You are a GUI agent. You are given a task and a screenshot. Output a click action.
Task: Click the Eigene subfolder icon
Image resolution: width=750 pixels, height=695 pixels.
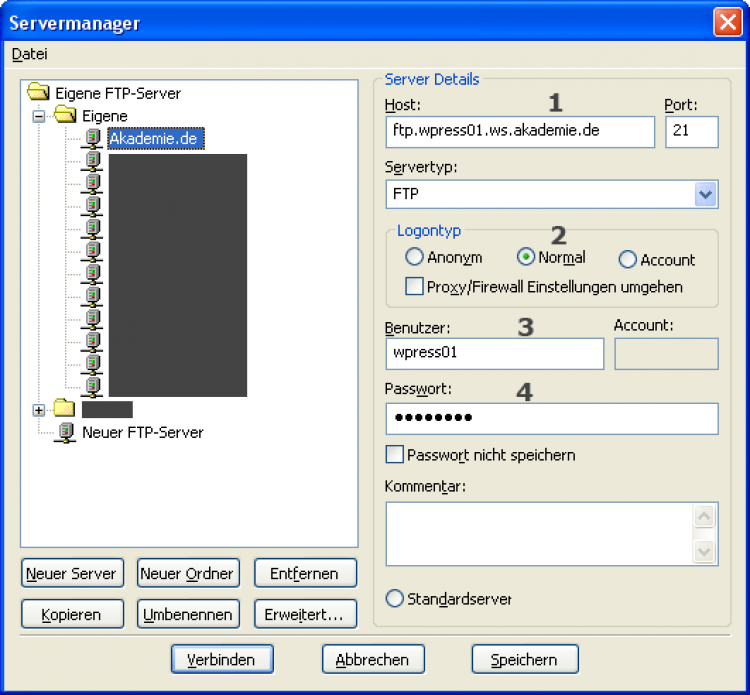pos(66,116)
